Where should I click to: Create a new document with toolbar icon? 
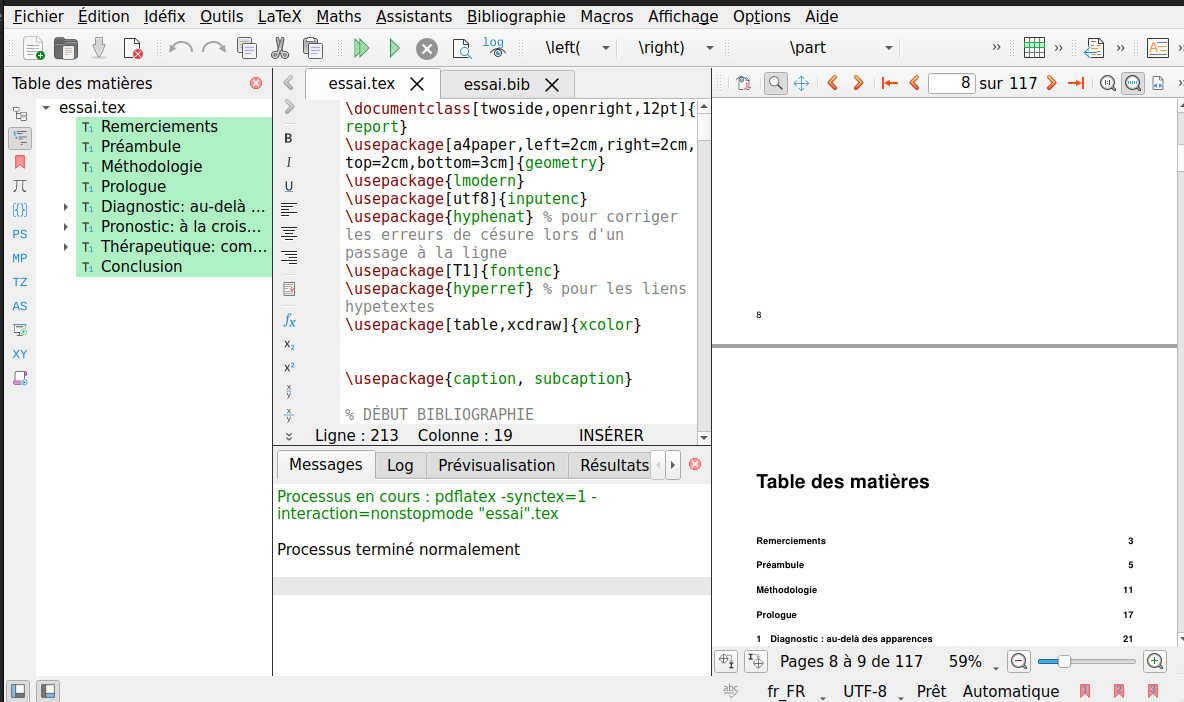tap(34, 48)
